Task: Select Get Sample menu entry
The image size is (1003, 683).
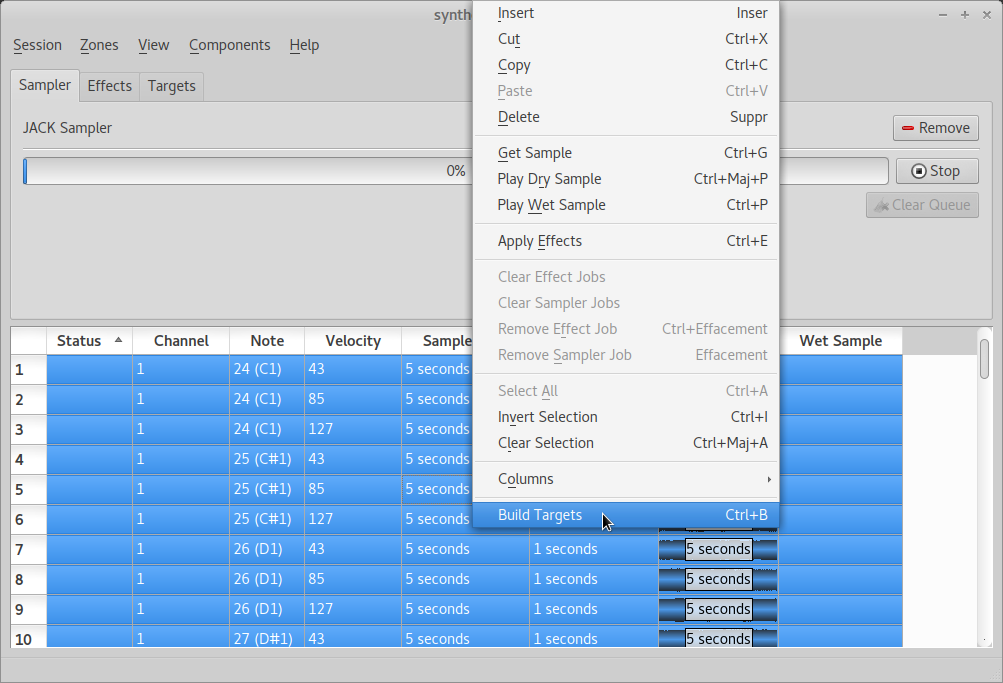Action: point(626,153)
